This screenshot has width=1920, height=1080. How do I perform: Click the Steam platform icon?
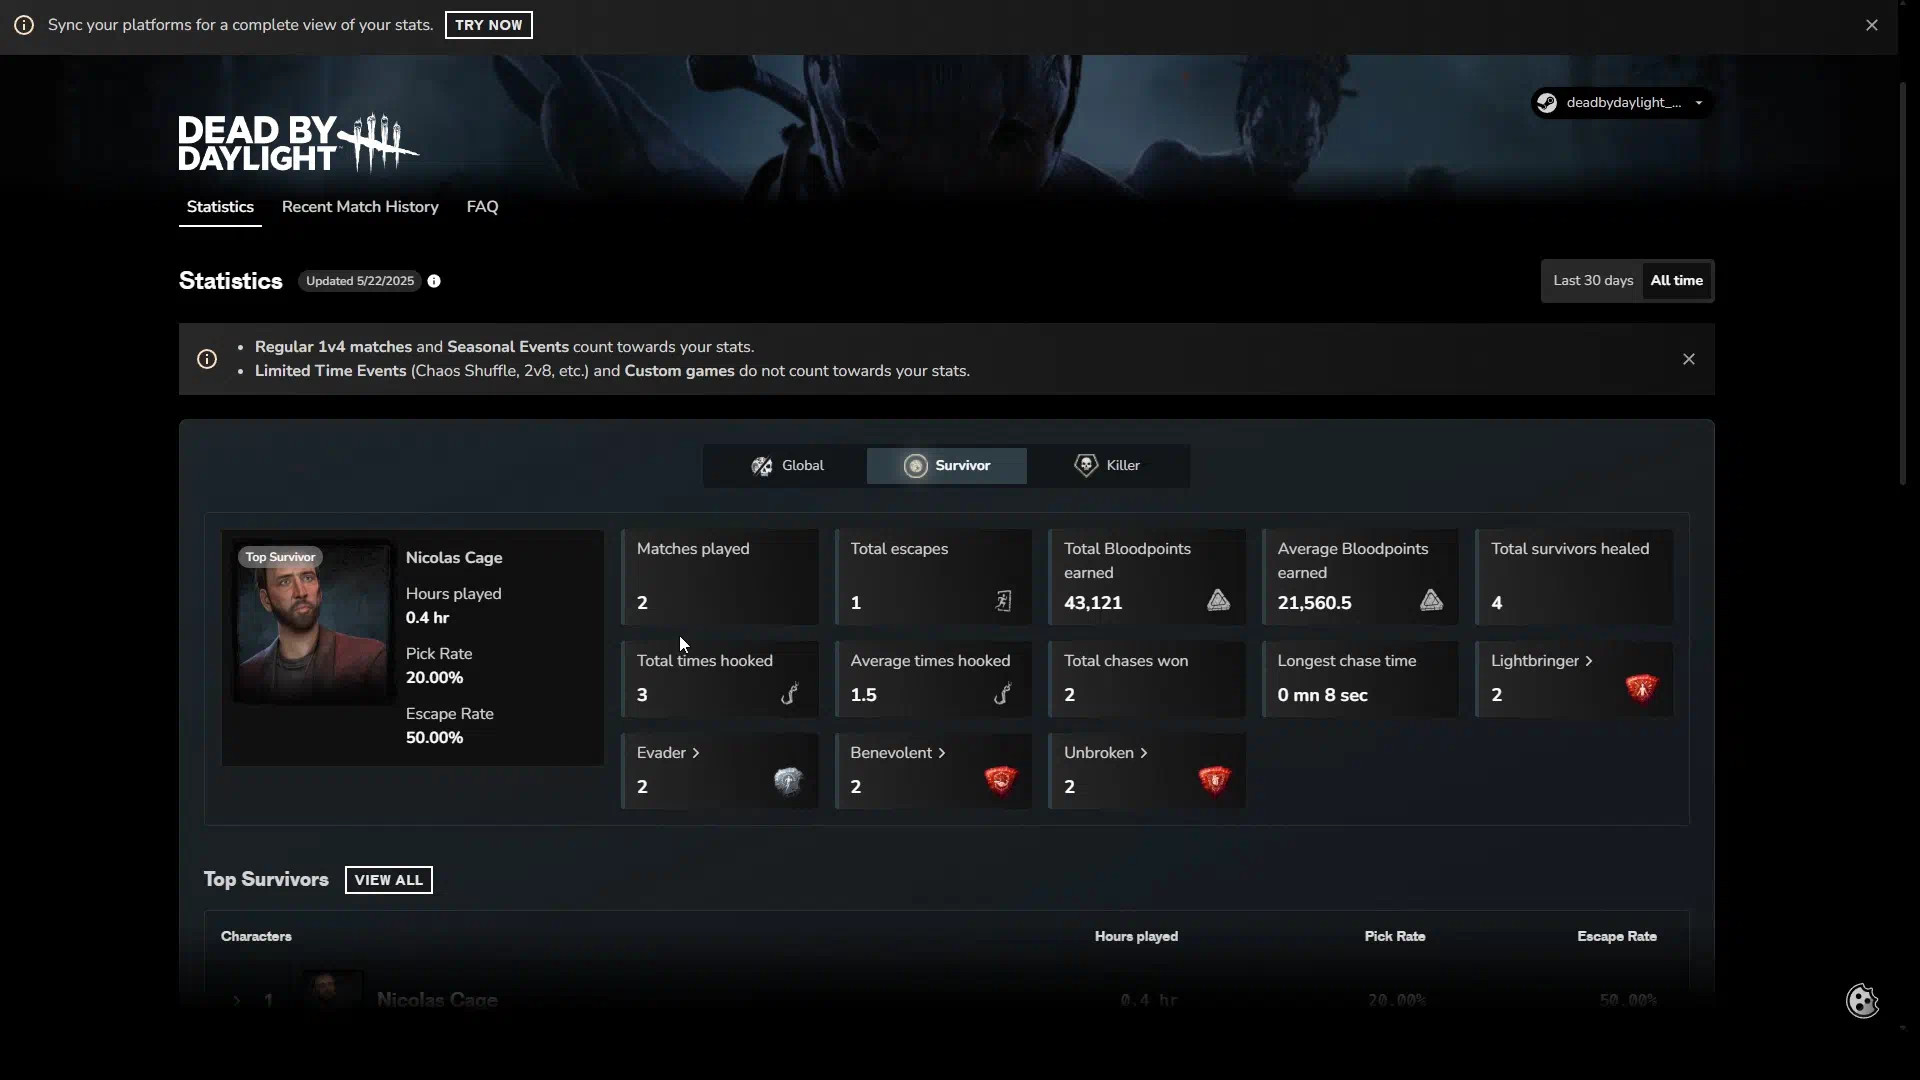coord(1547,103)
